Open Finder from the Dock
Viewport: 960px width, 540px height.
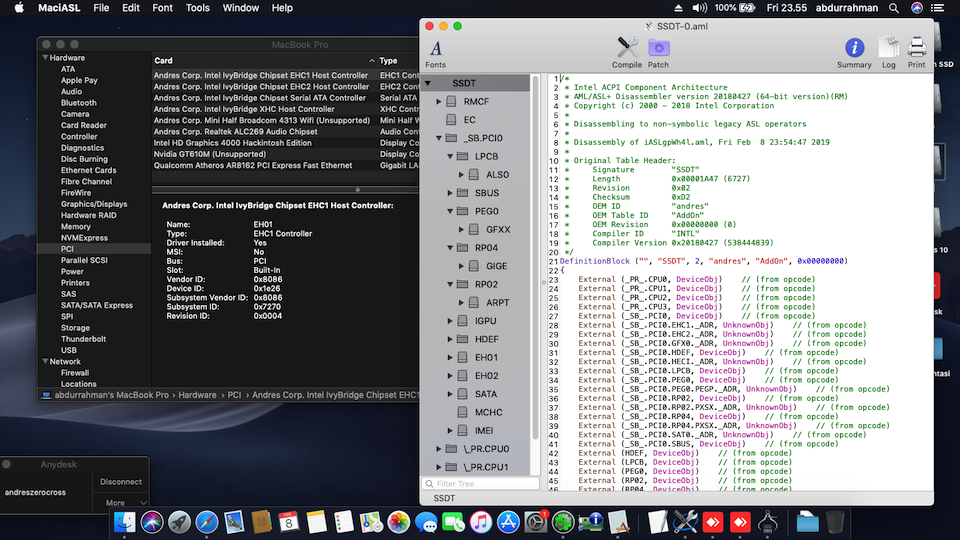125,521
